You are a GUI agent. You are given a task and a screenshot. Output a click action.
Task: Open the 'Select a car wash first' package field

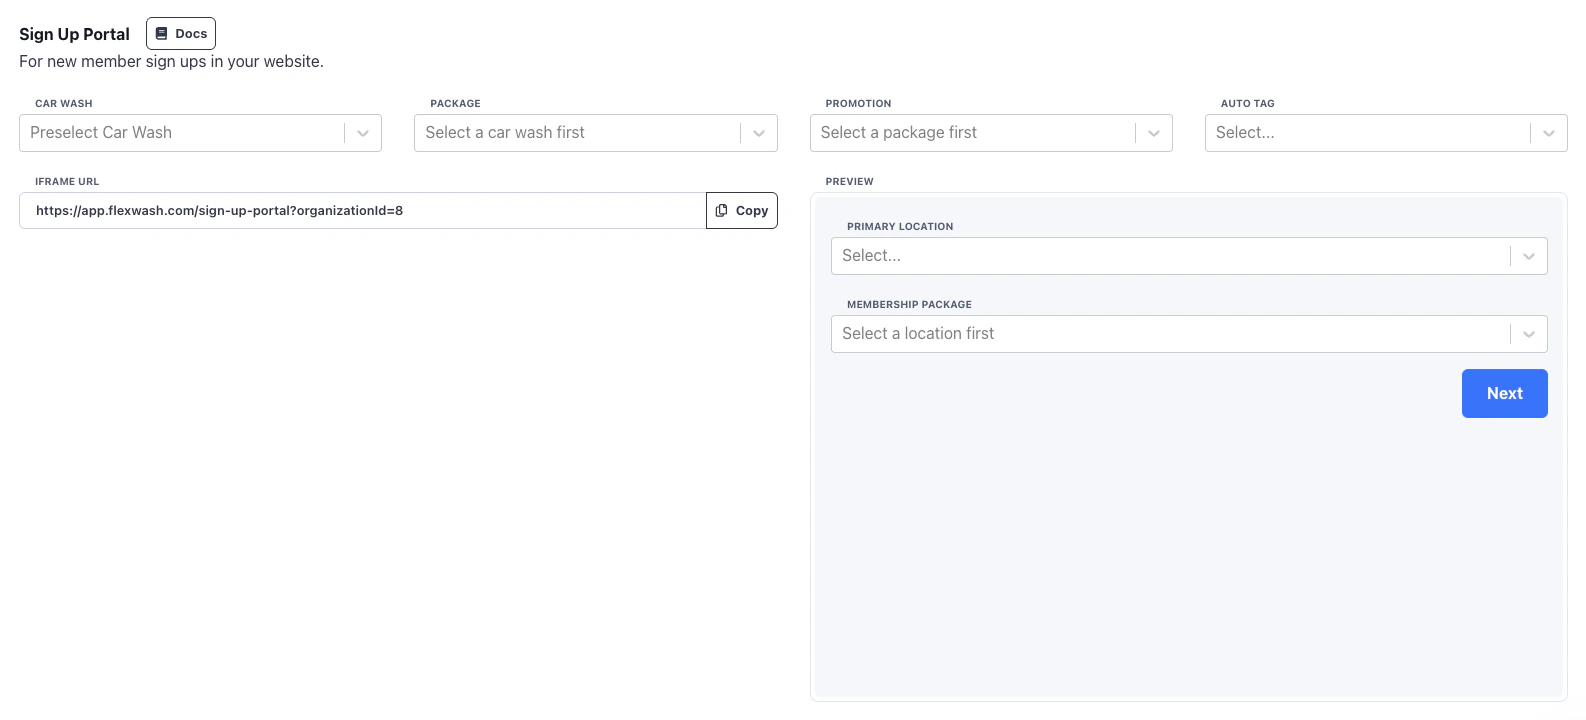596,133
